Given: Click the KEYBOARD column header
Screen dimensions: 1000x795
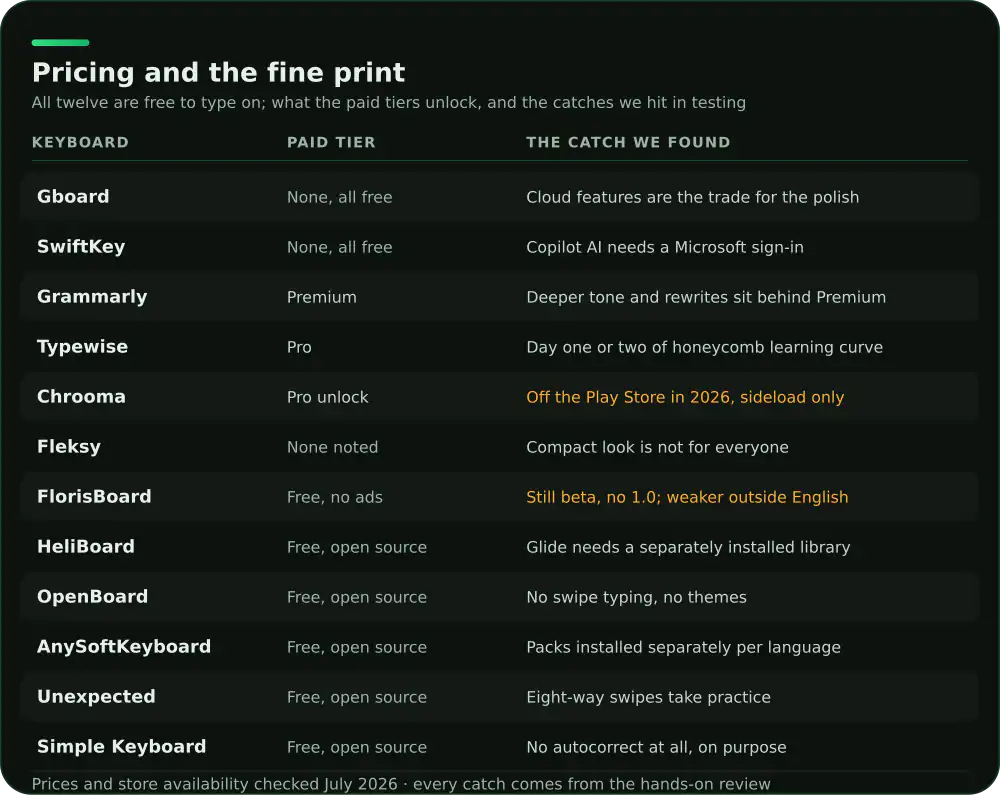Looking at the screenshot, I should coord(80,142).
